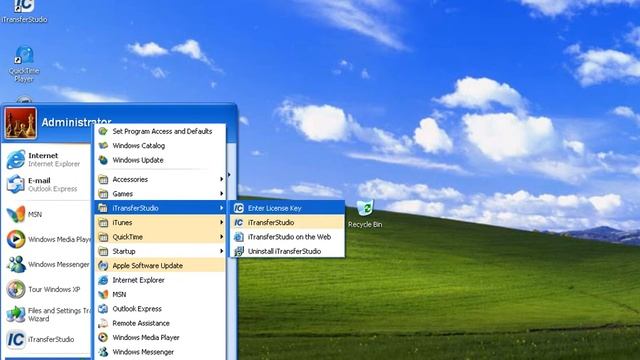The width and height of the screenshot is (640, 360).
Task: Open Windows Messenger in All Programs list
Action: point(160,352)
